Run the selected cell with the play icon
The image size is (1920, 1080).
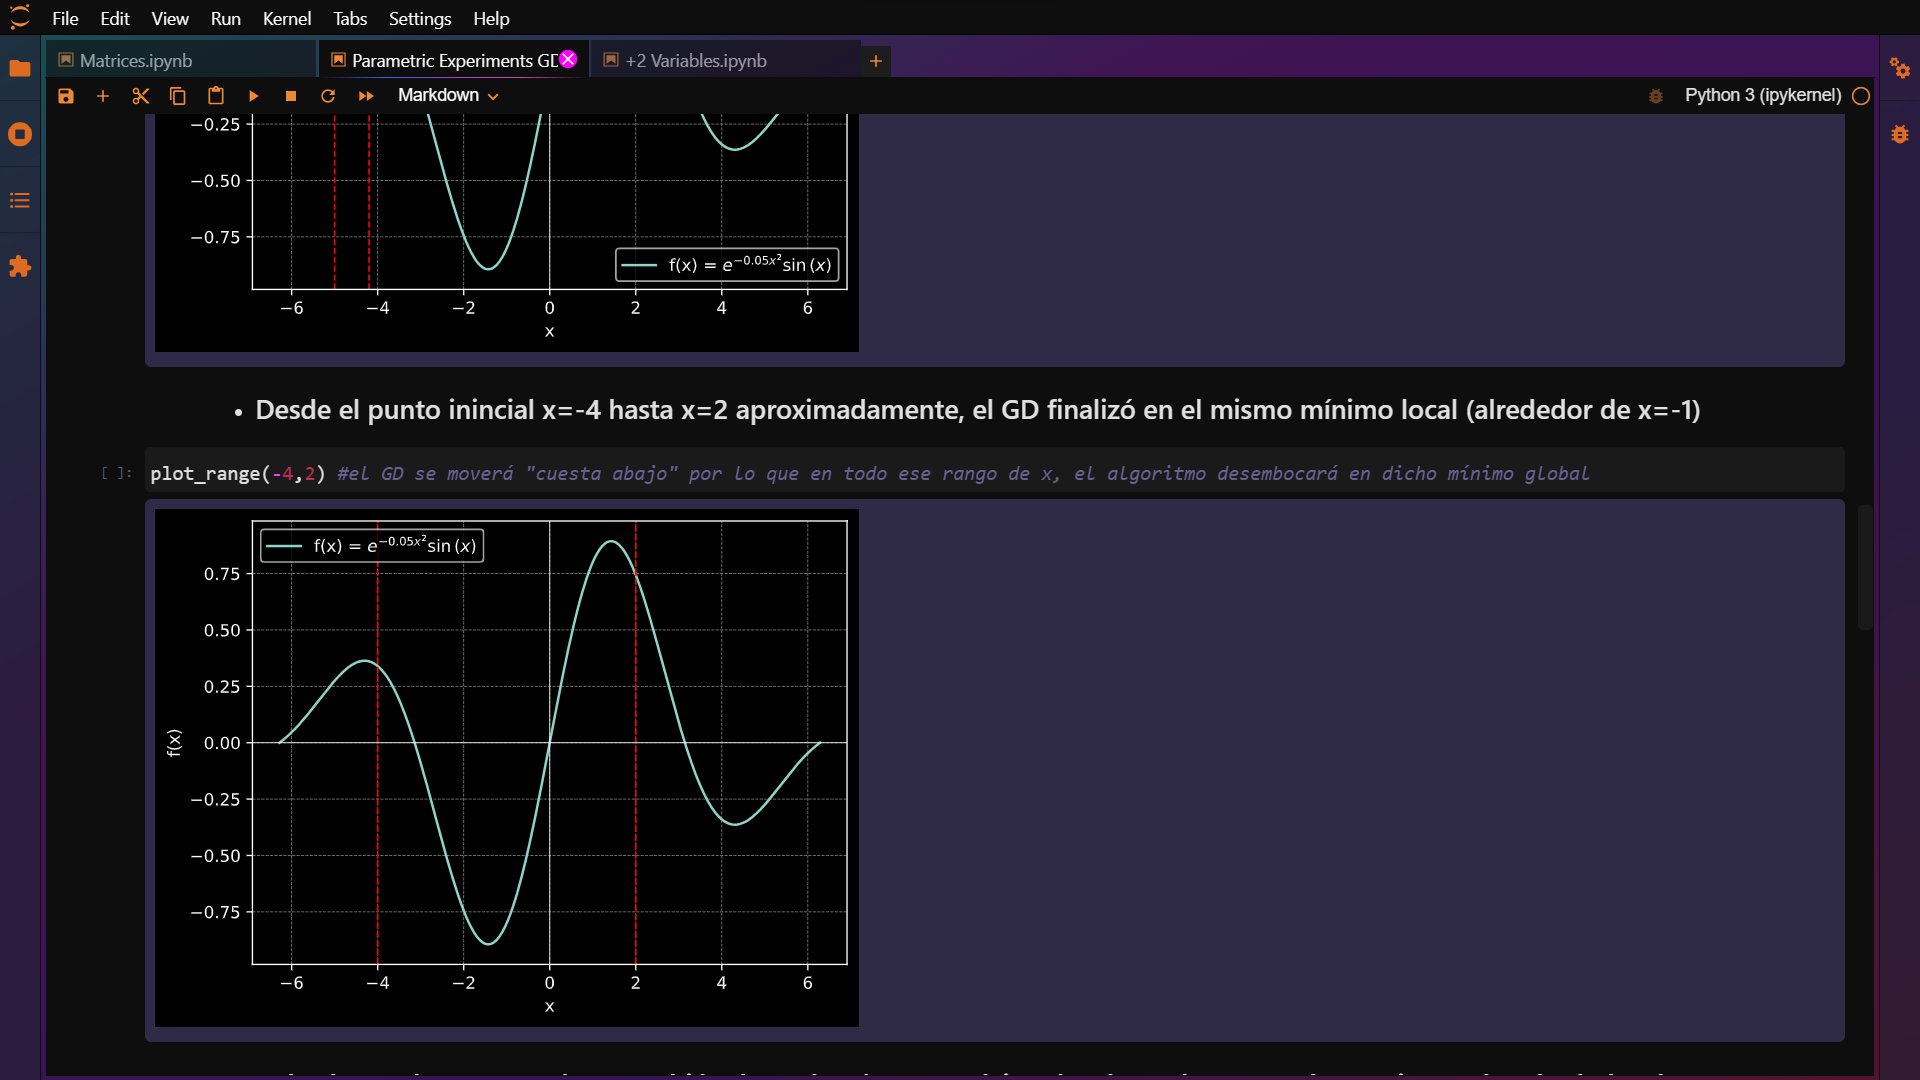253,96
